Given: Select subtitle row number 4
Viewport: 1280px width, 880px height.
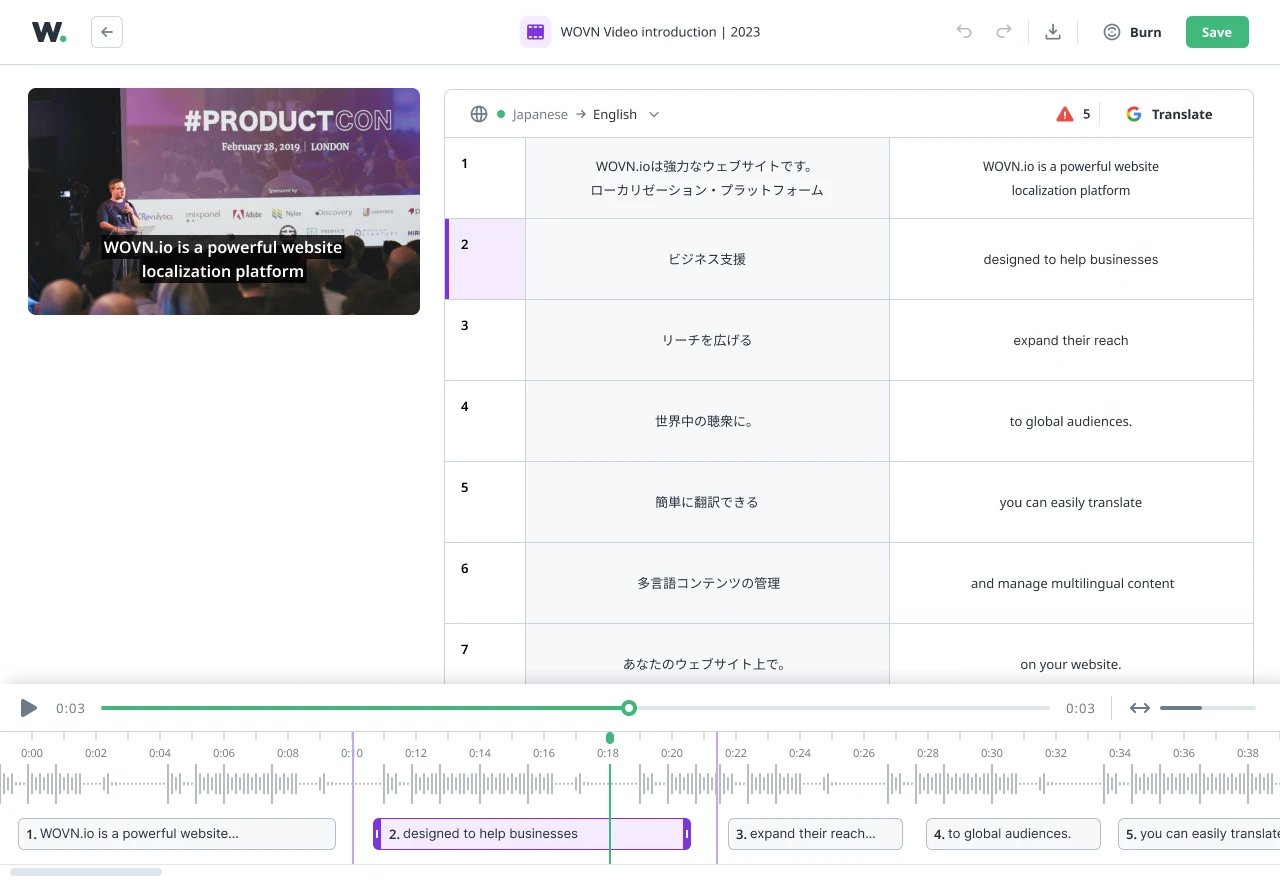Looking at the screenshot, I should [485, 421].
